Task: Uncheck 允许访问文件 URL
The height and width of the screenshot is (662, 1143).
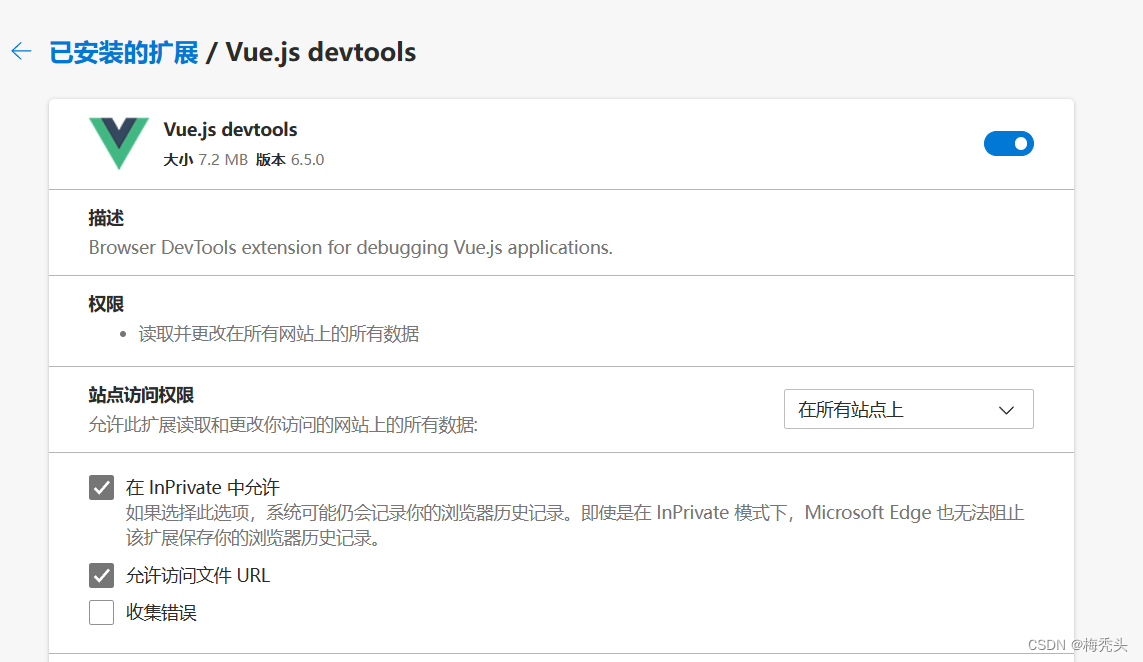Action: (101, 575)
